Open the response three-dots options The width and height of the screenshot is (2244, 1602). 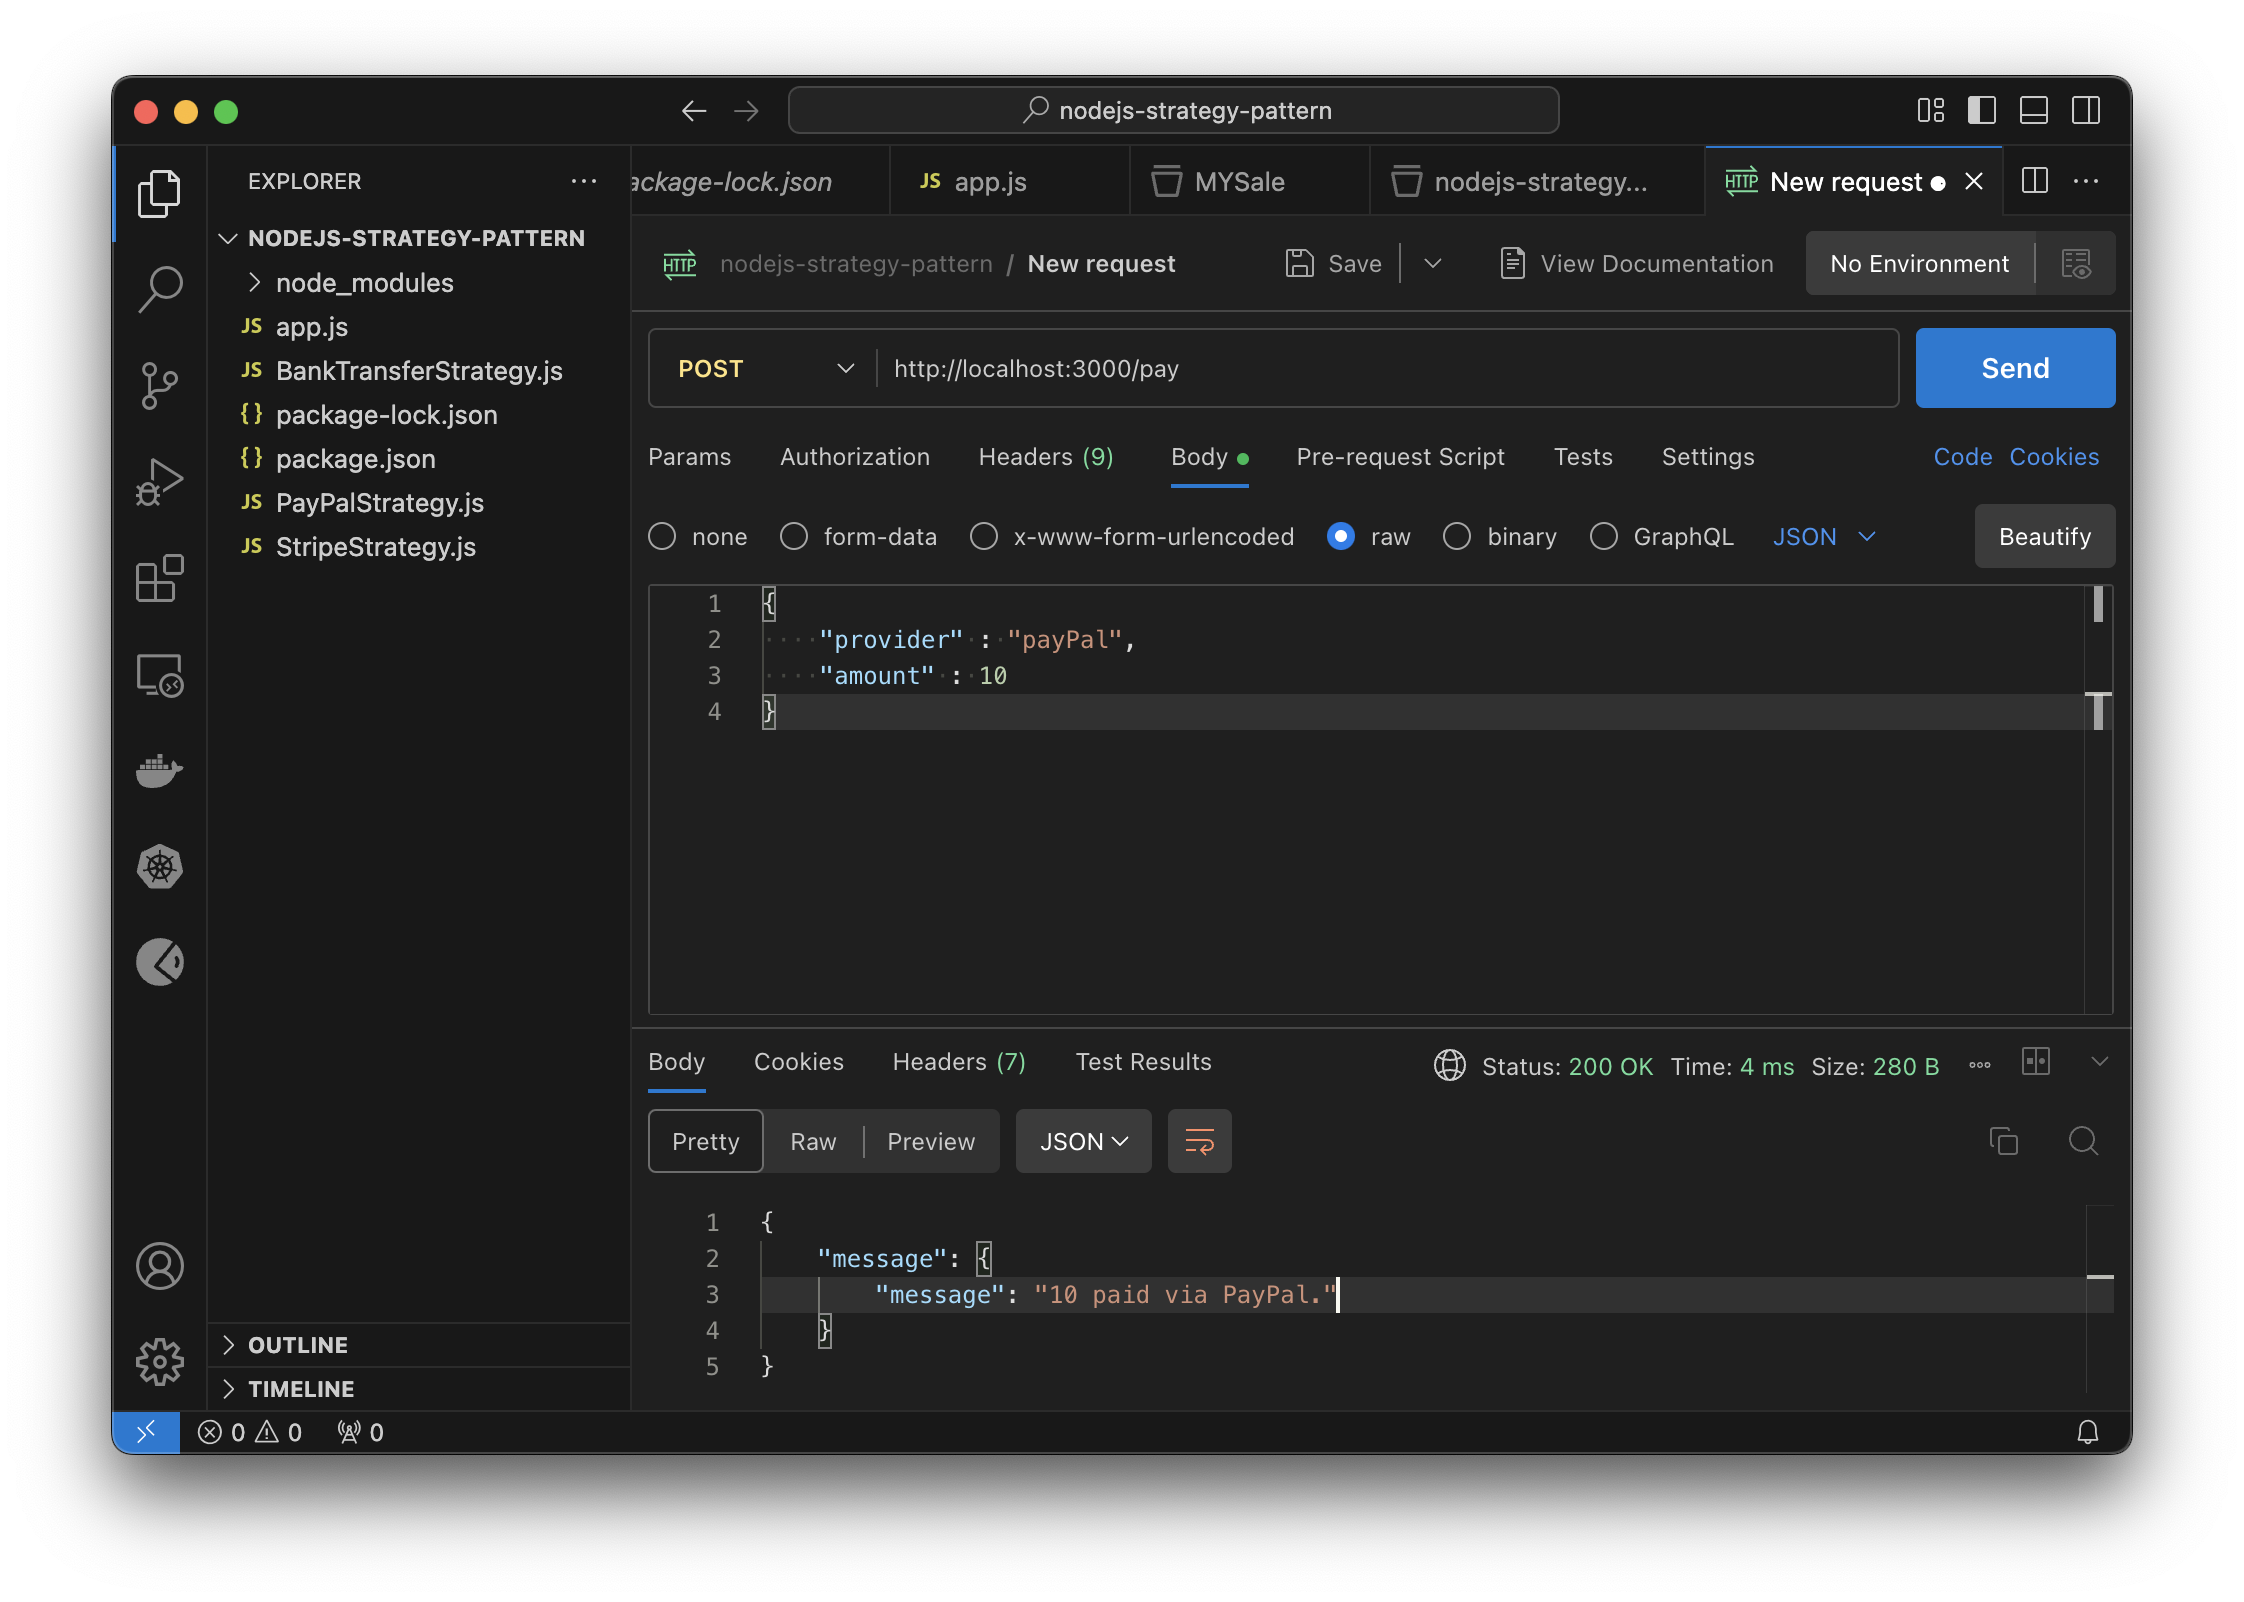[1979, 1065]
